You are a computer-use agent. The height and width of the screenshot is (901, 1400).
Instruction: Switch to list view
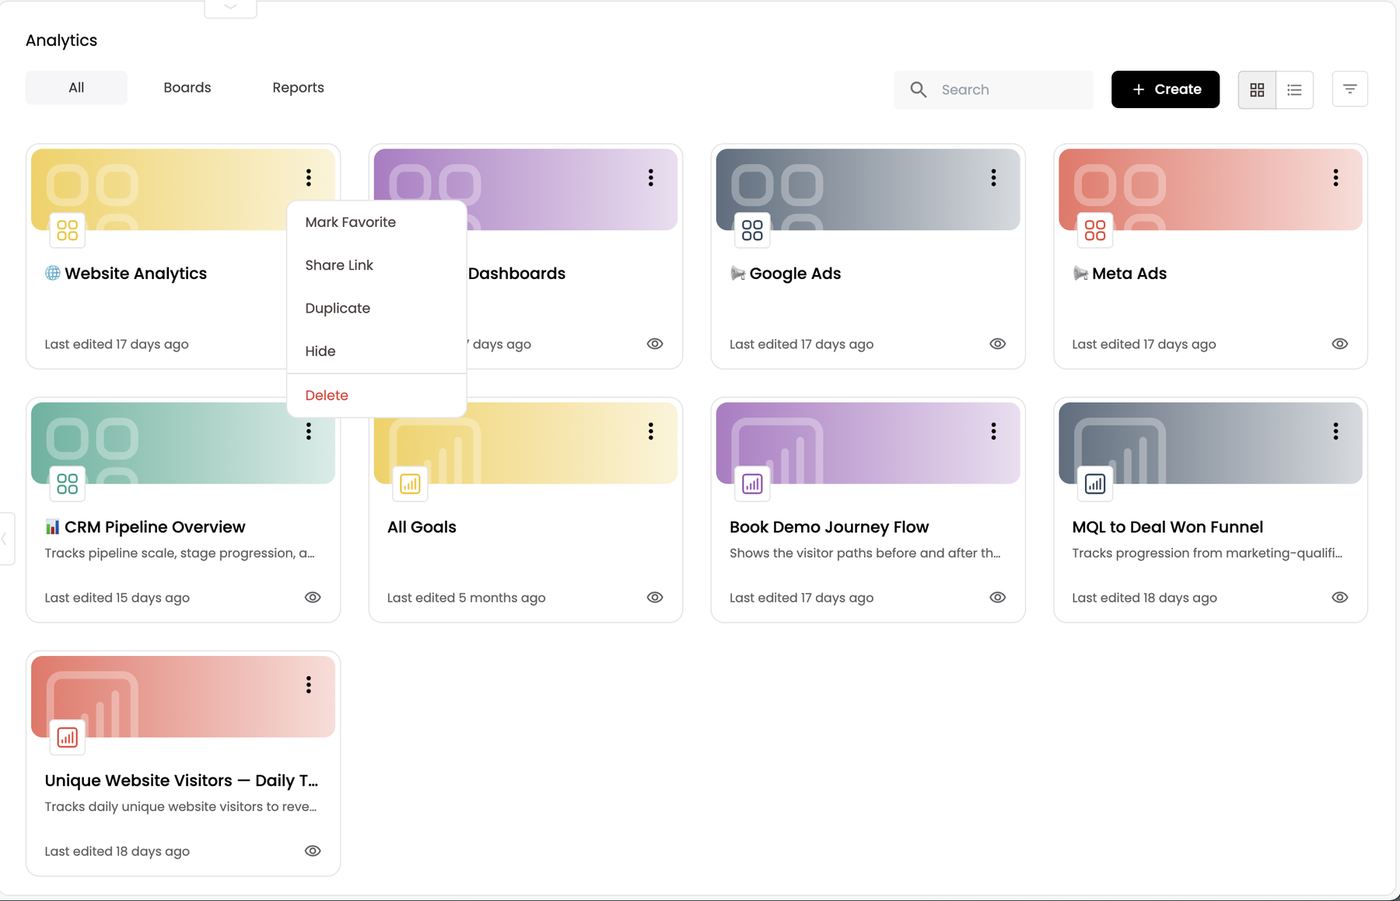coord(1294,90)
